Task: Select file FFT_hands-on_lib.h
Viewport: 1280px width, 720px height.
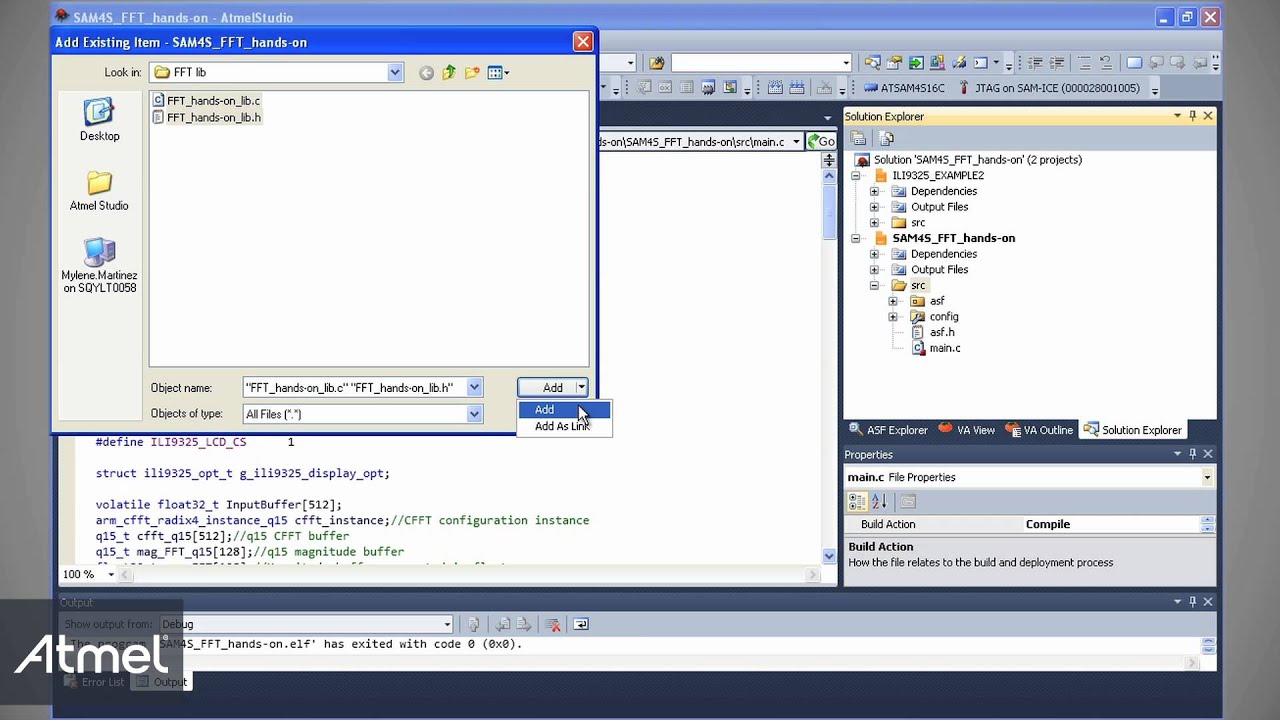Action: click(206, 117)
